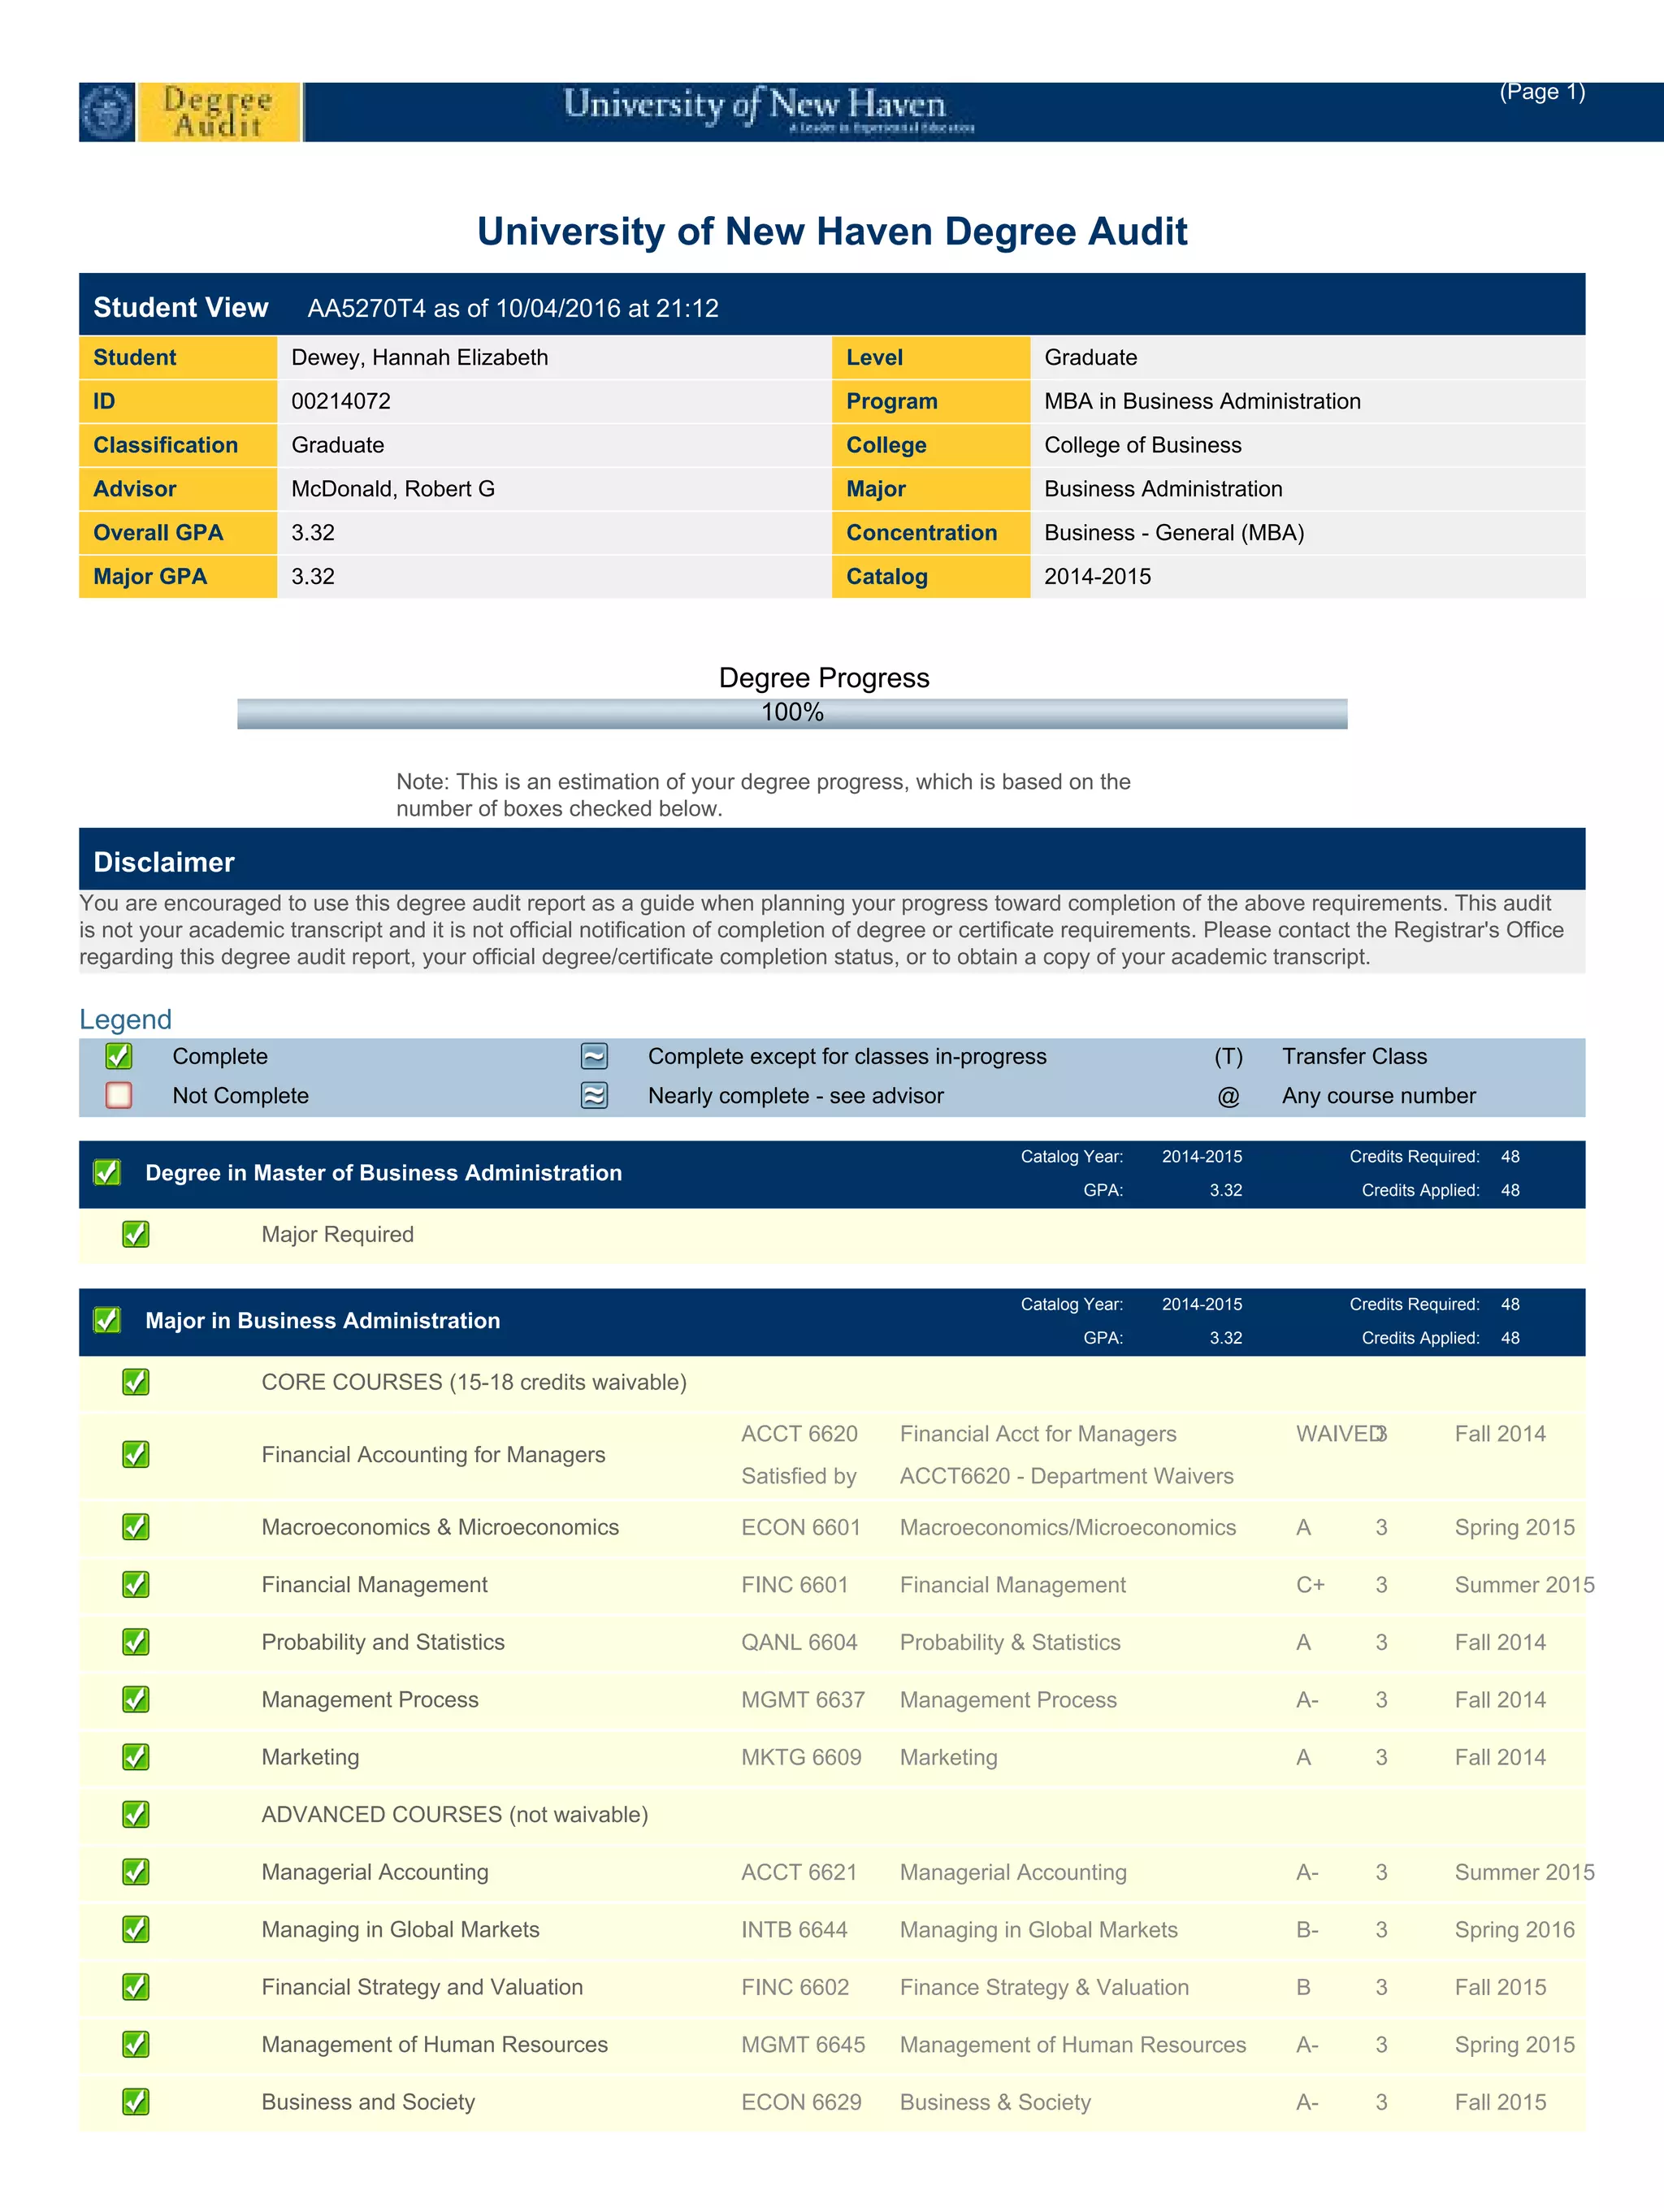Click the university seal logo icon
The height and width of the screenshot is (2212, 1664).
(107, 112)
